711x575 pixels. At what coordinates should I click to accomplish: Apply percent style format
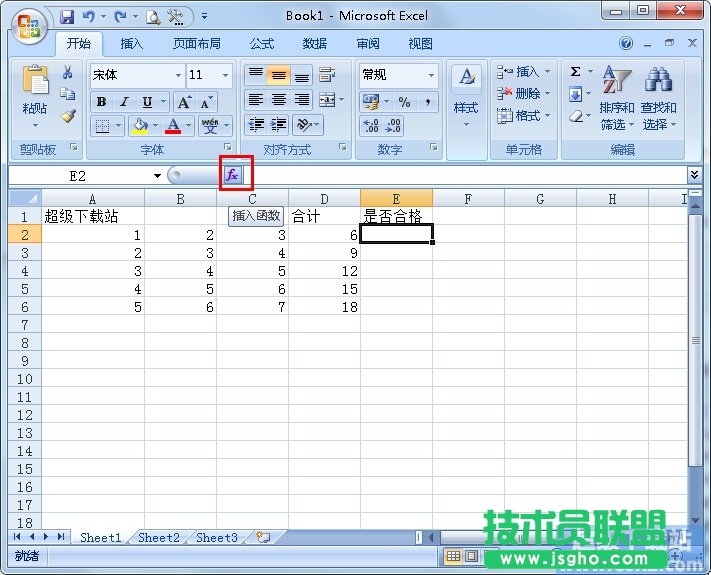click(404, 102)
